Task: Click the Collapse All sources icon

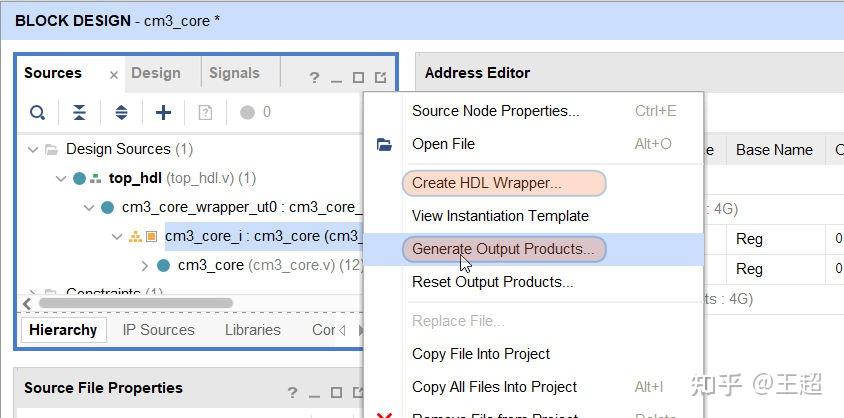Action: [79, 113]
